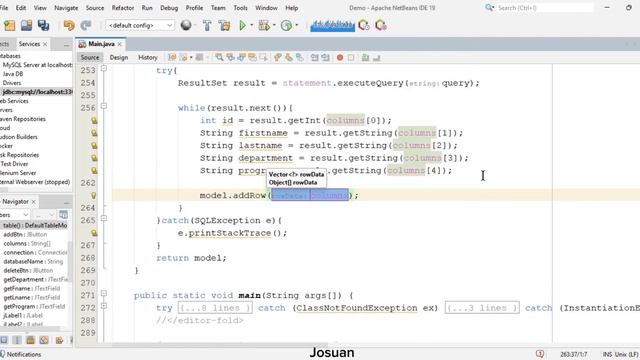Open the Profile Project dropdown arrow
640x360 pixels.
pyautogui.click(x=296, y=25)
